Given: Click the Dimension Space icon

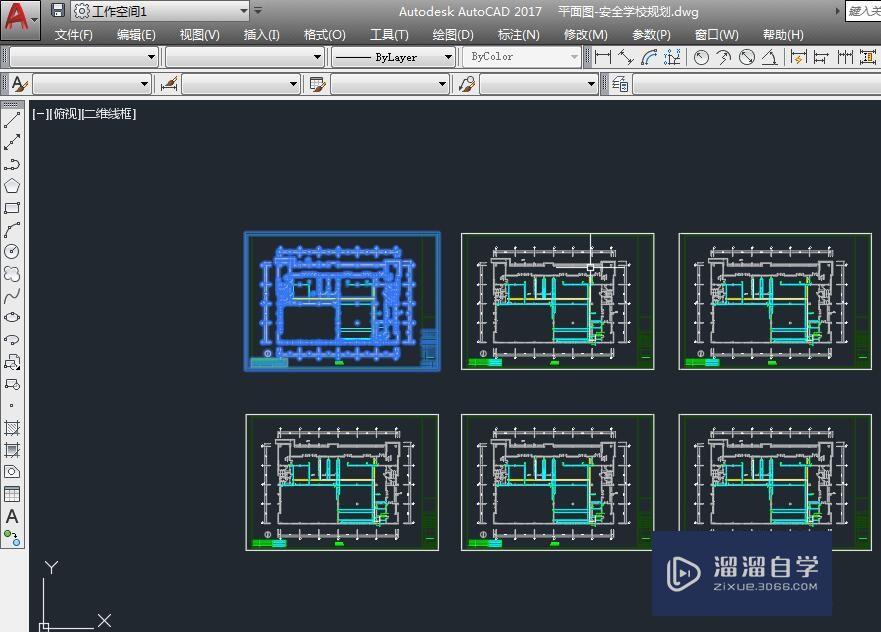Looking at the screenshot, I should (868, 57).
